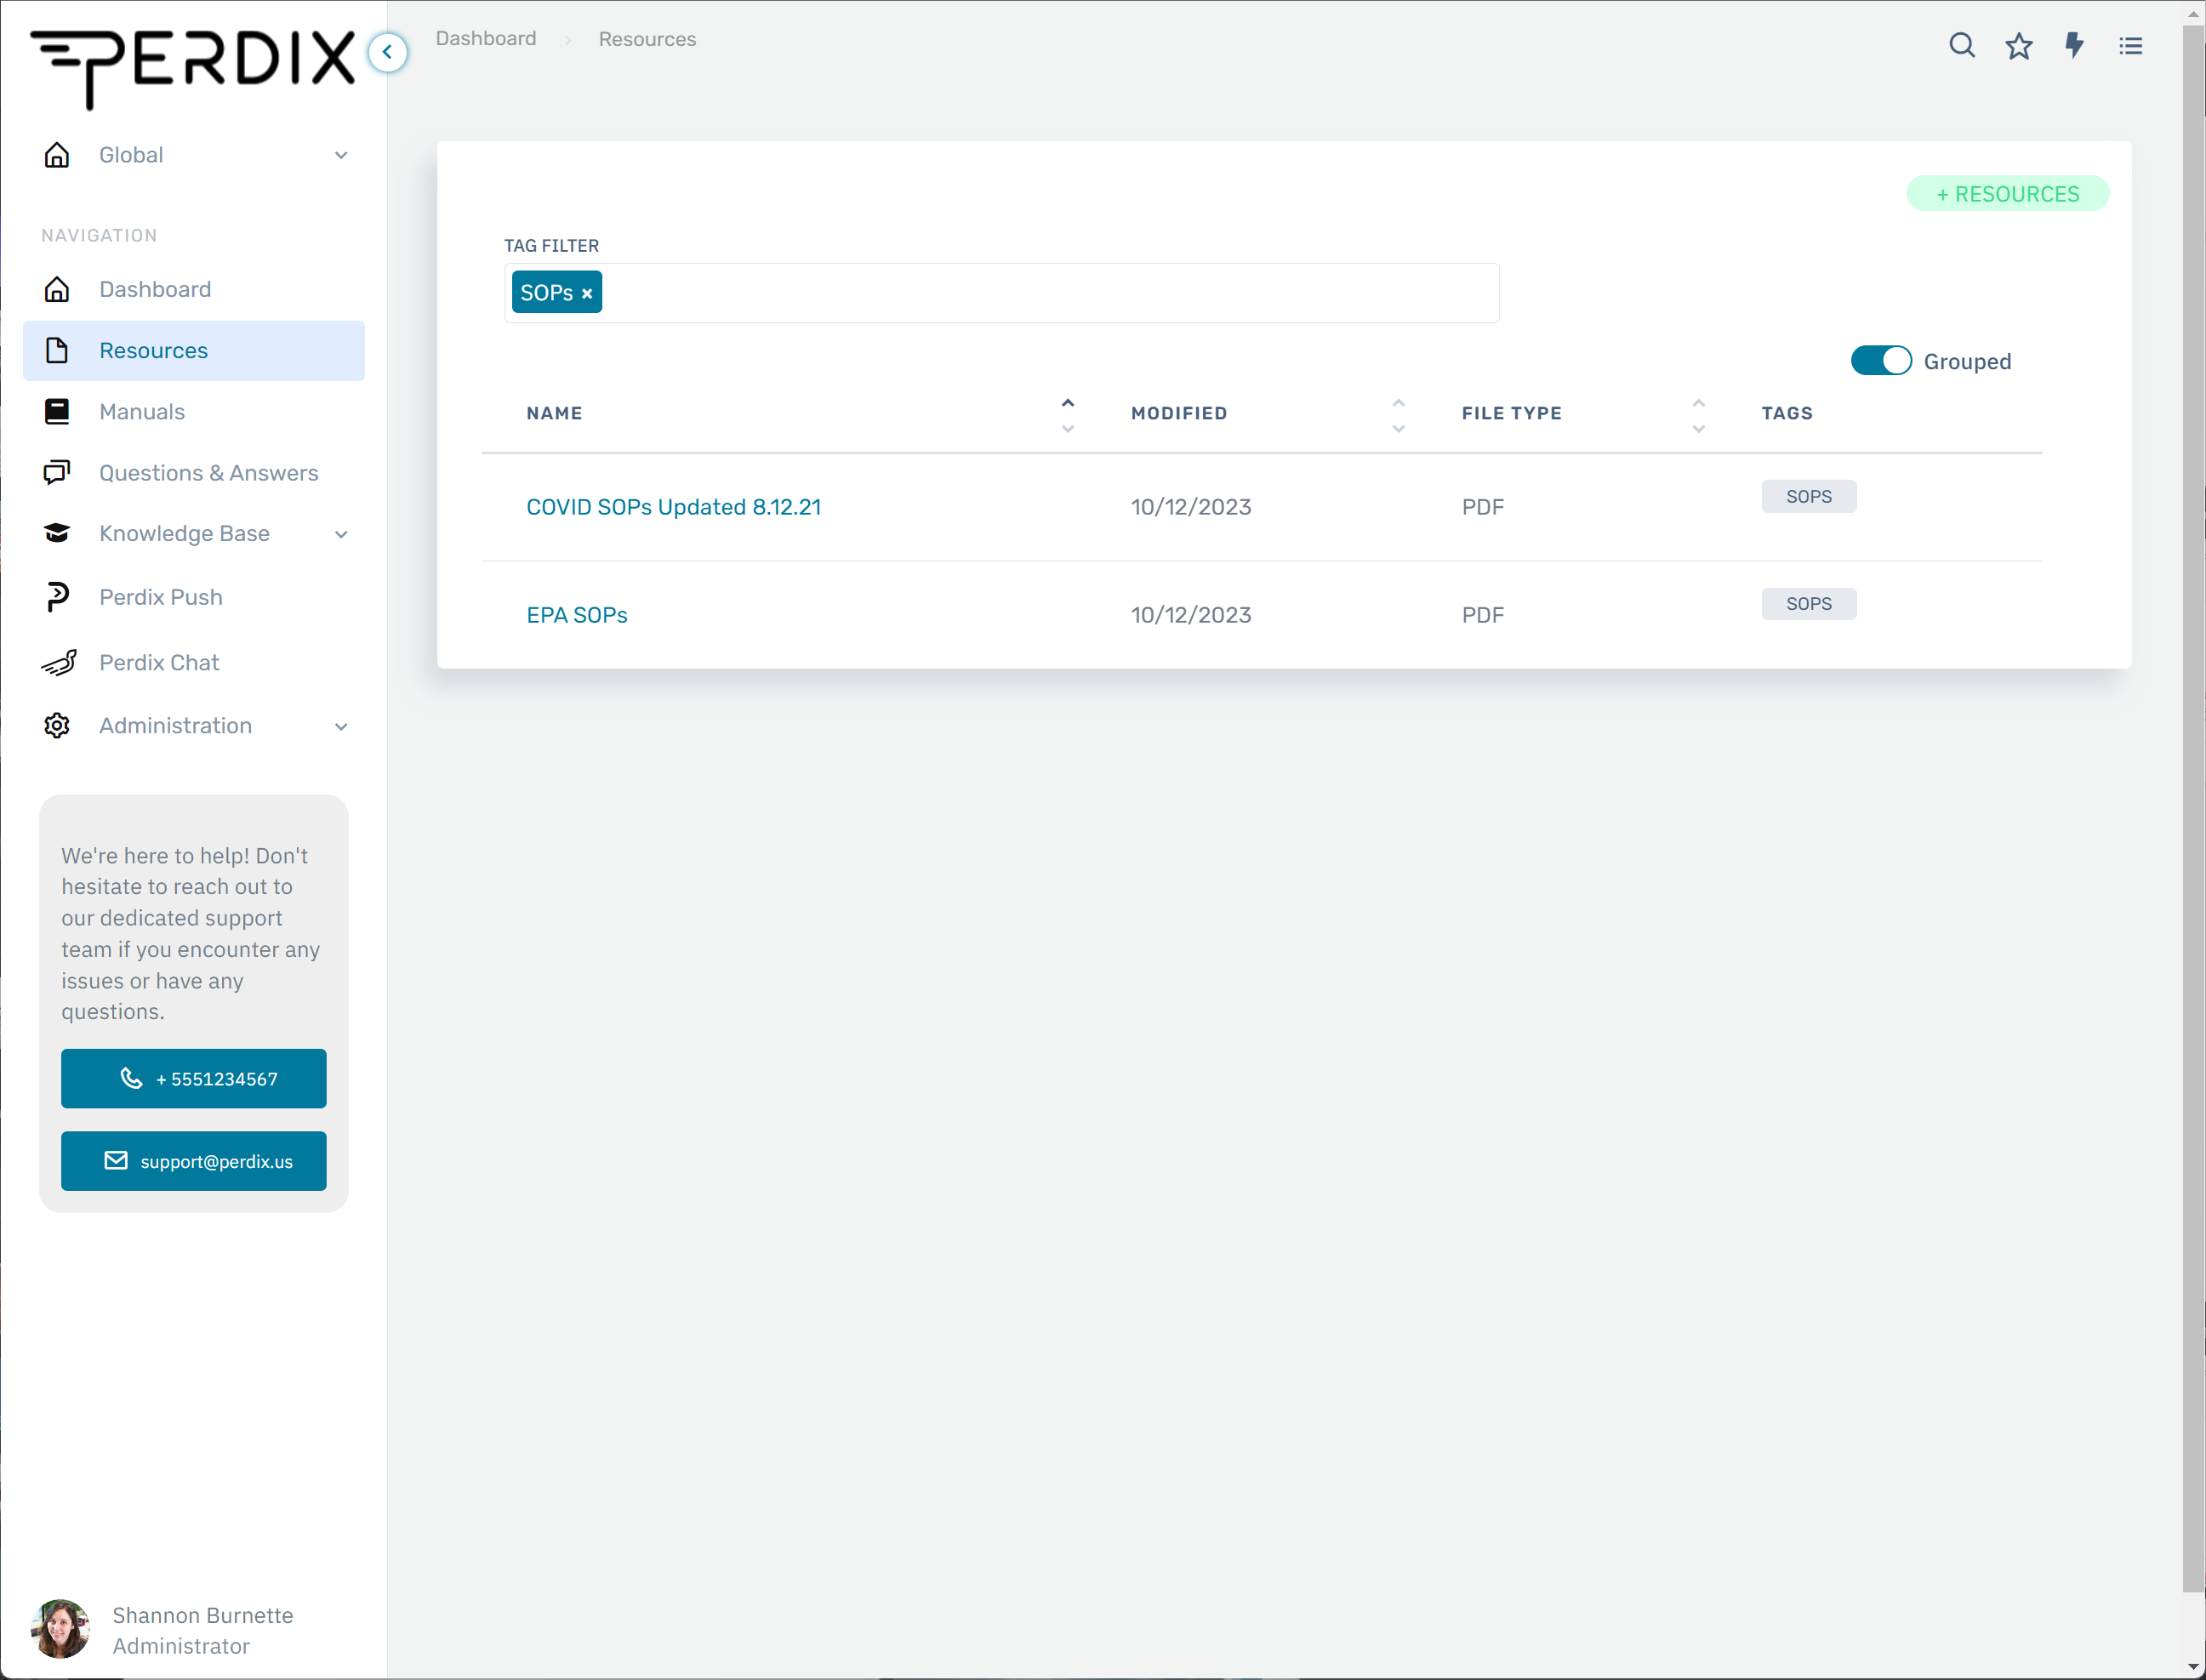This screenshot has width=2206, height=1680.
Task: Open the COVID SOPs Updated 8.12.21 link
Action: click(673, 507)
